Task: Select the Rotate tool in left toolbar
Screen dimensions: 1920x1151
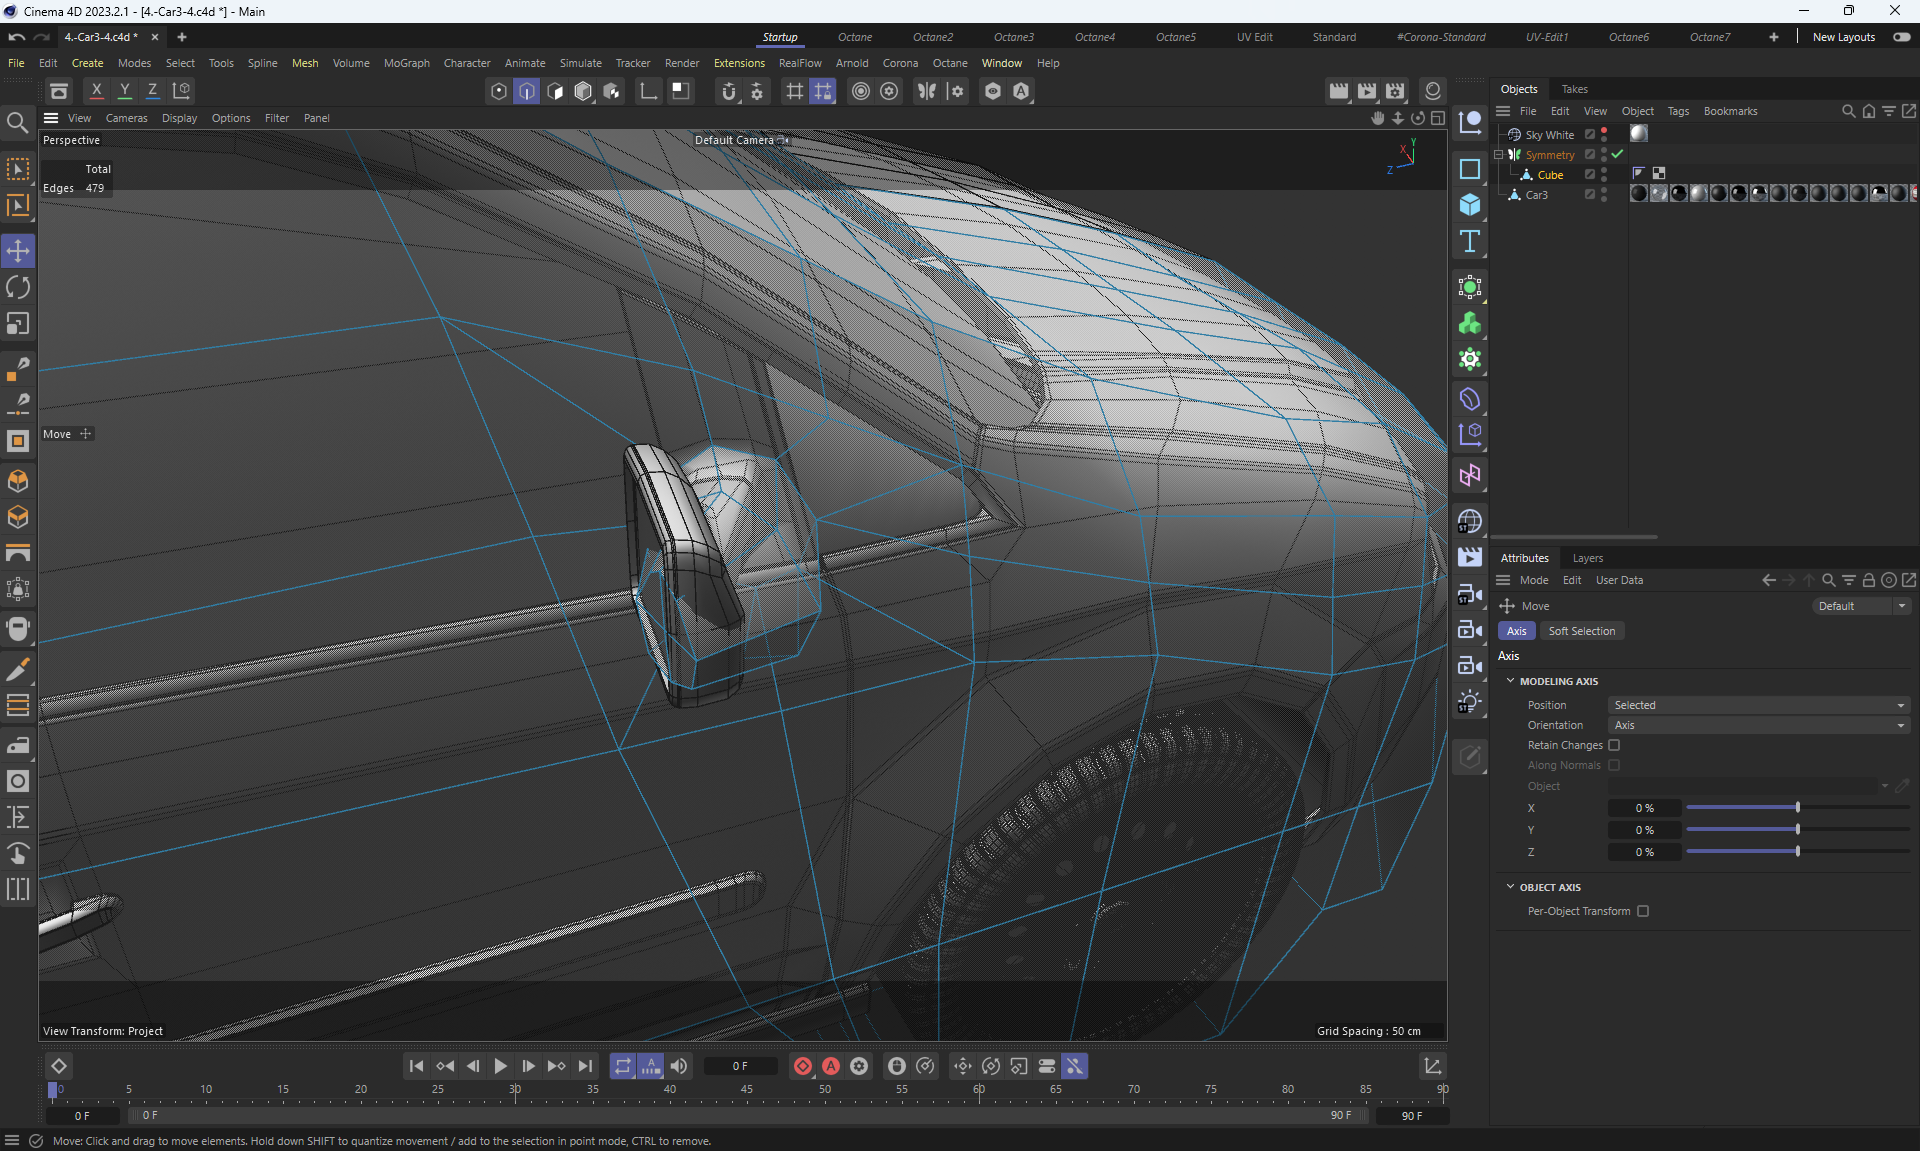Action: 18,288
